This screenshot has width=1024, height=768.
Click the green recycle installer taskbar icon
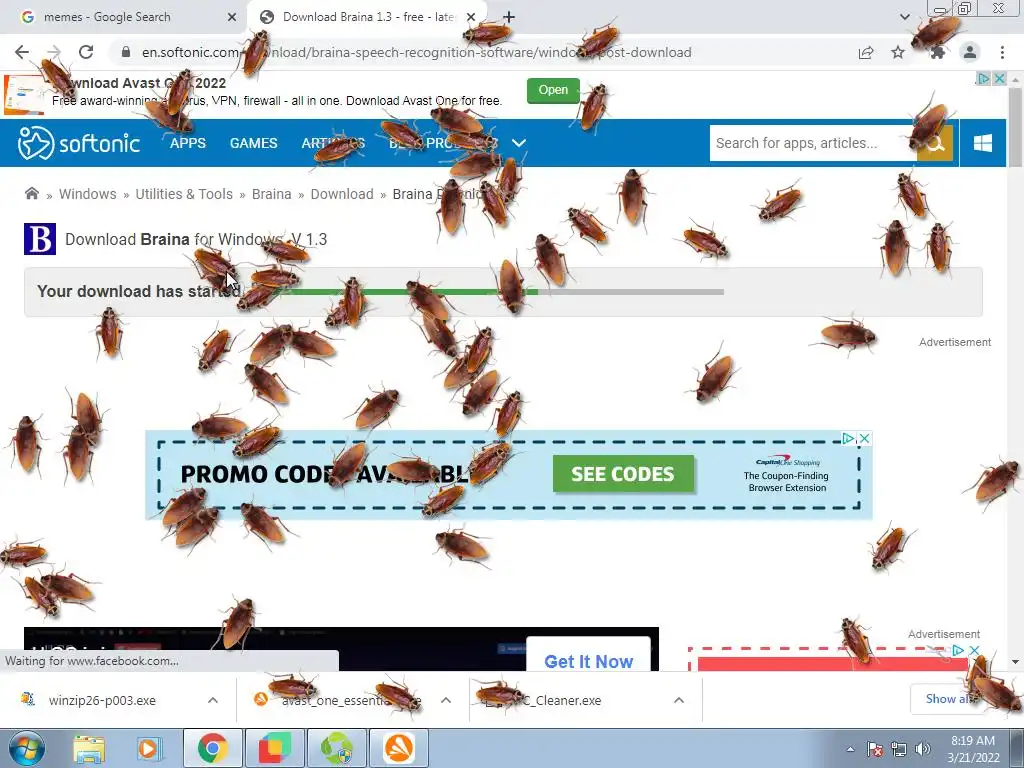click(337, 748)
